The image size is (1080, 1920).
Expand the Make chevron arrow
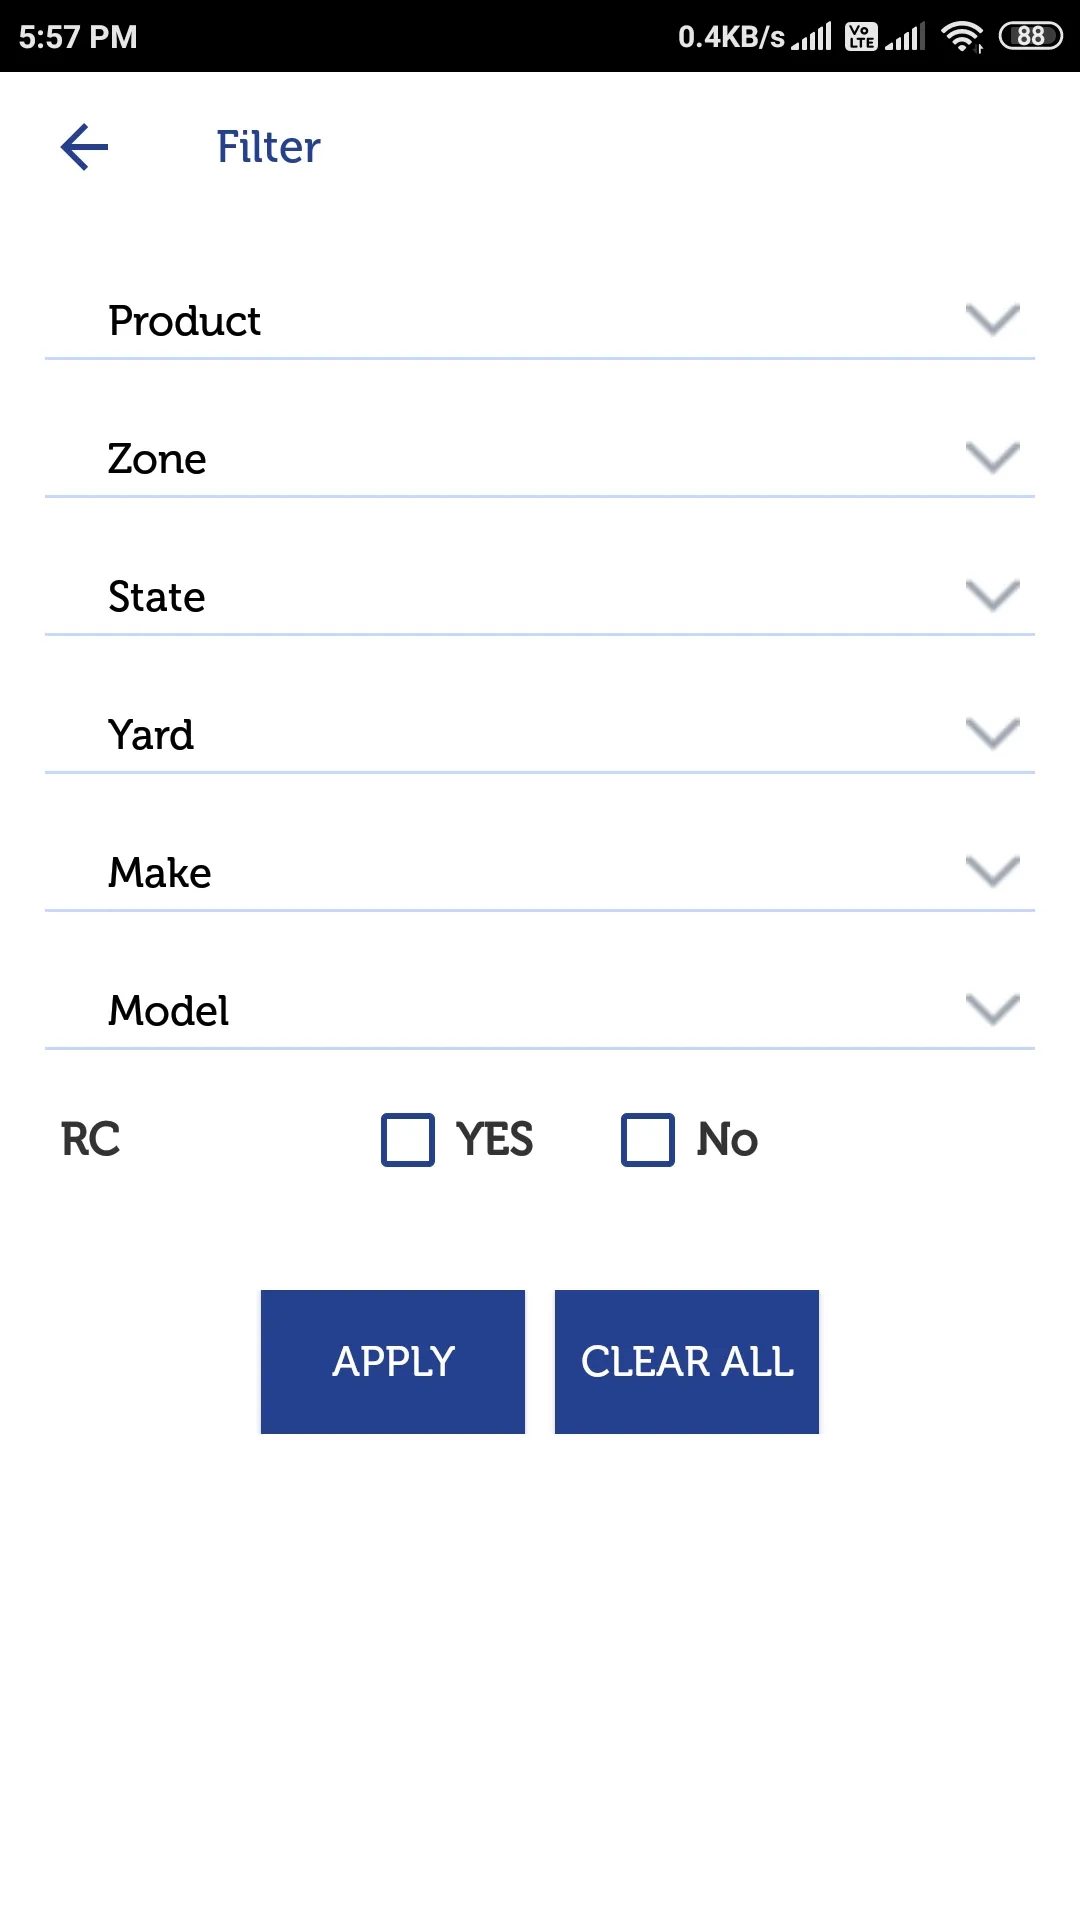pos(993,872)
